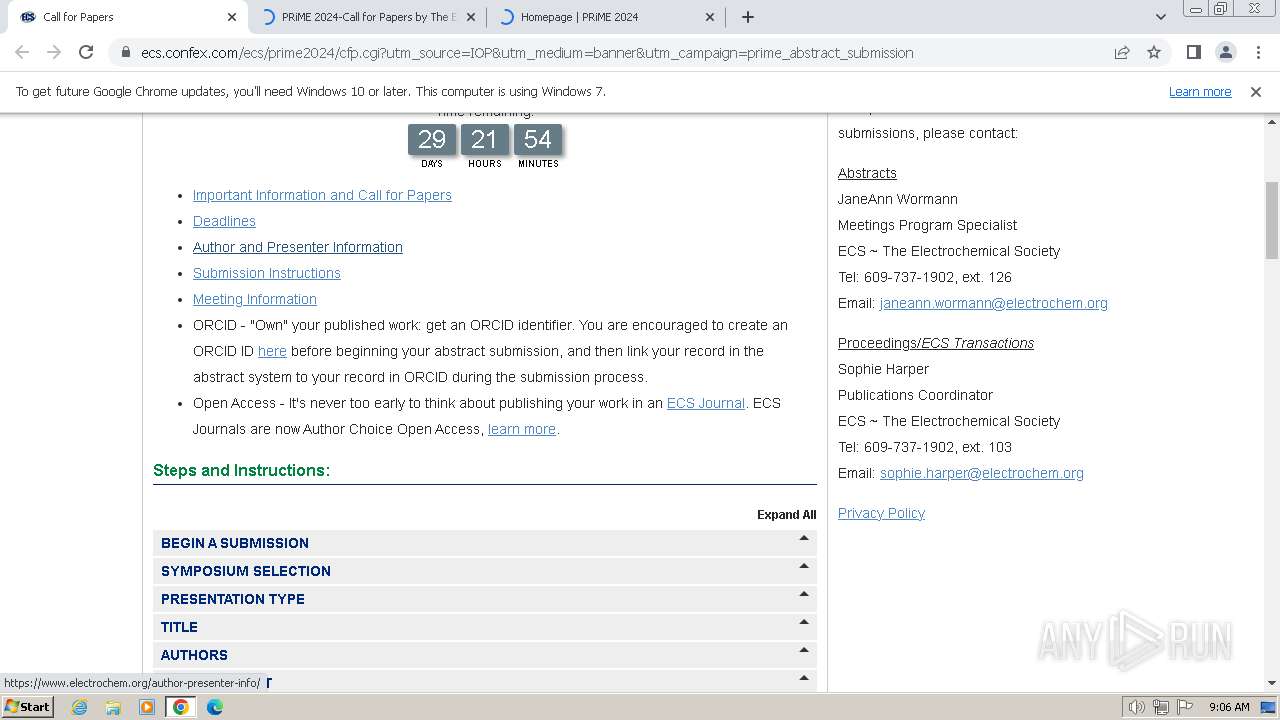This screenshot has height=720, width=1280.
Task: Click the Windows Start button
Action: (x=28, y=707)
